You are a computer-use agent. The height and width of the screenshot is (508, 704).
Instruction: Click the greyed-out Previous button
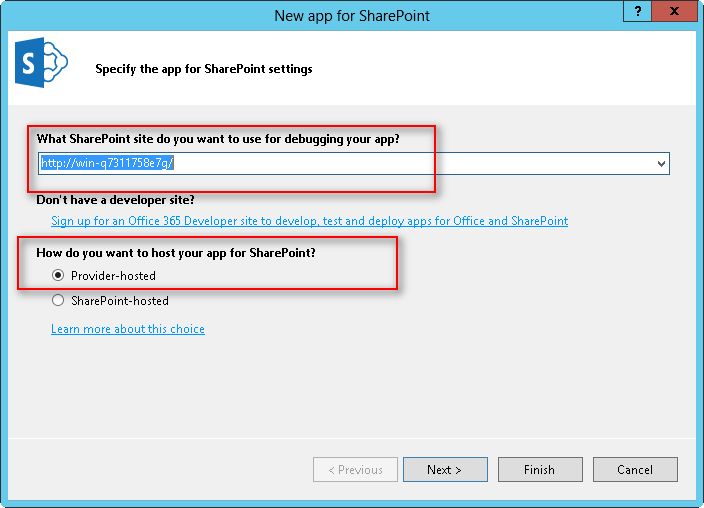355,470
